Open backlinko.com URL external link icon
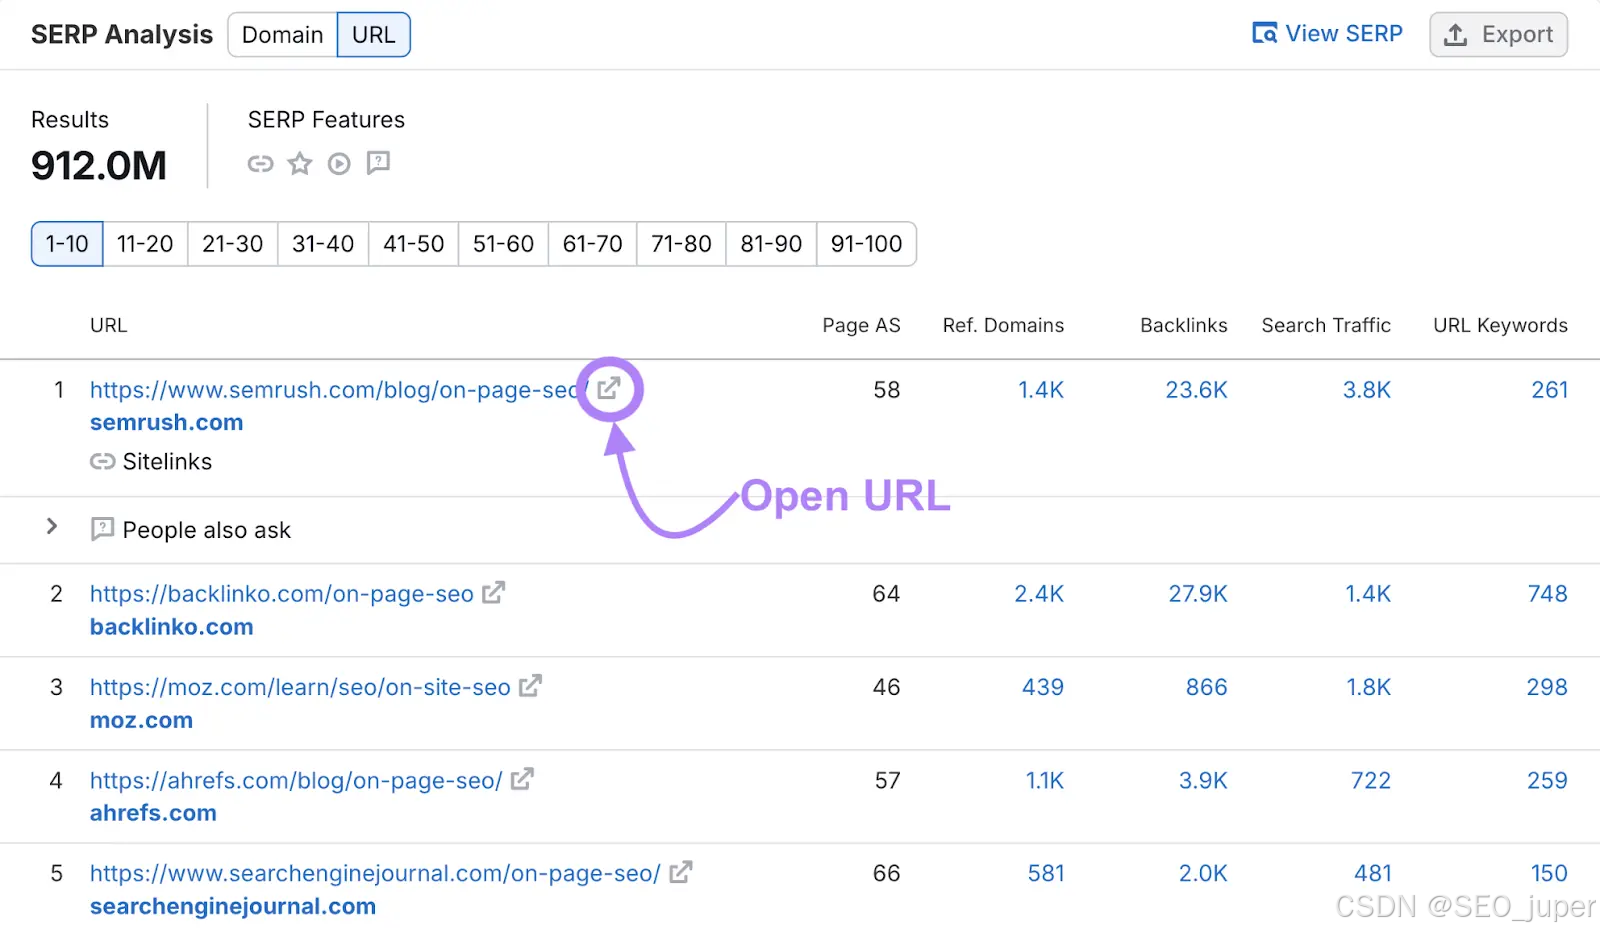The image size is (1600, 934). click(x=493, y=592)
